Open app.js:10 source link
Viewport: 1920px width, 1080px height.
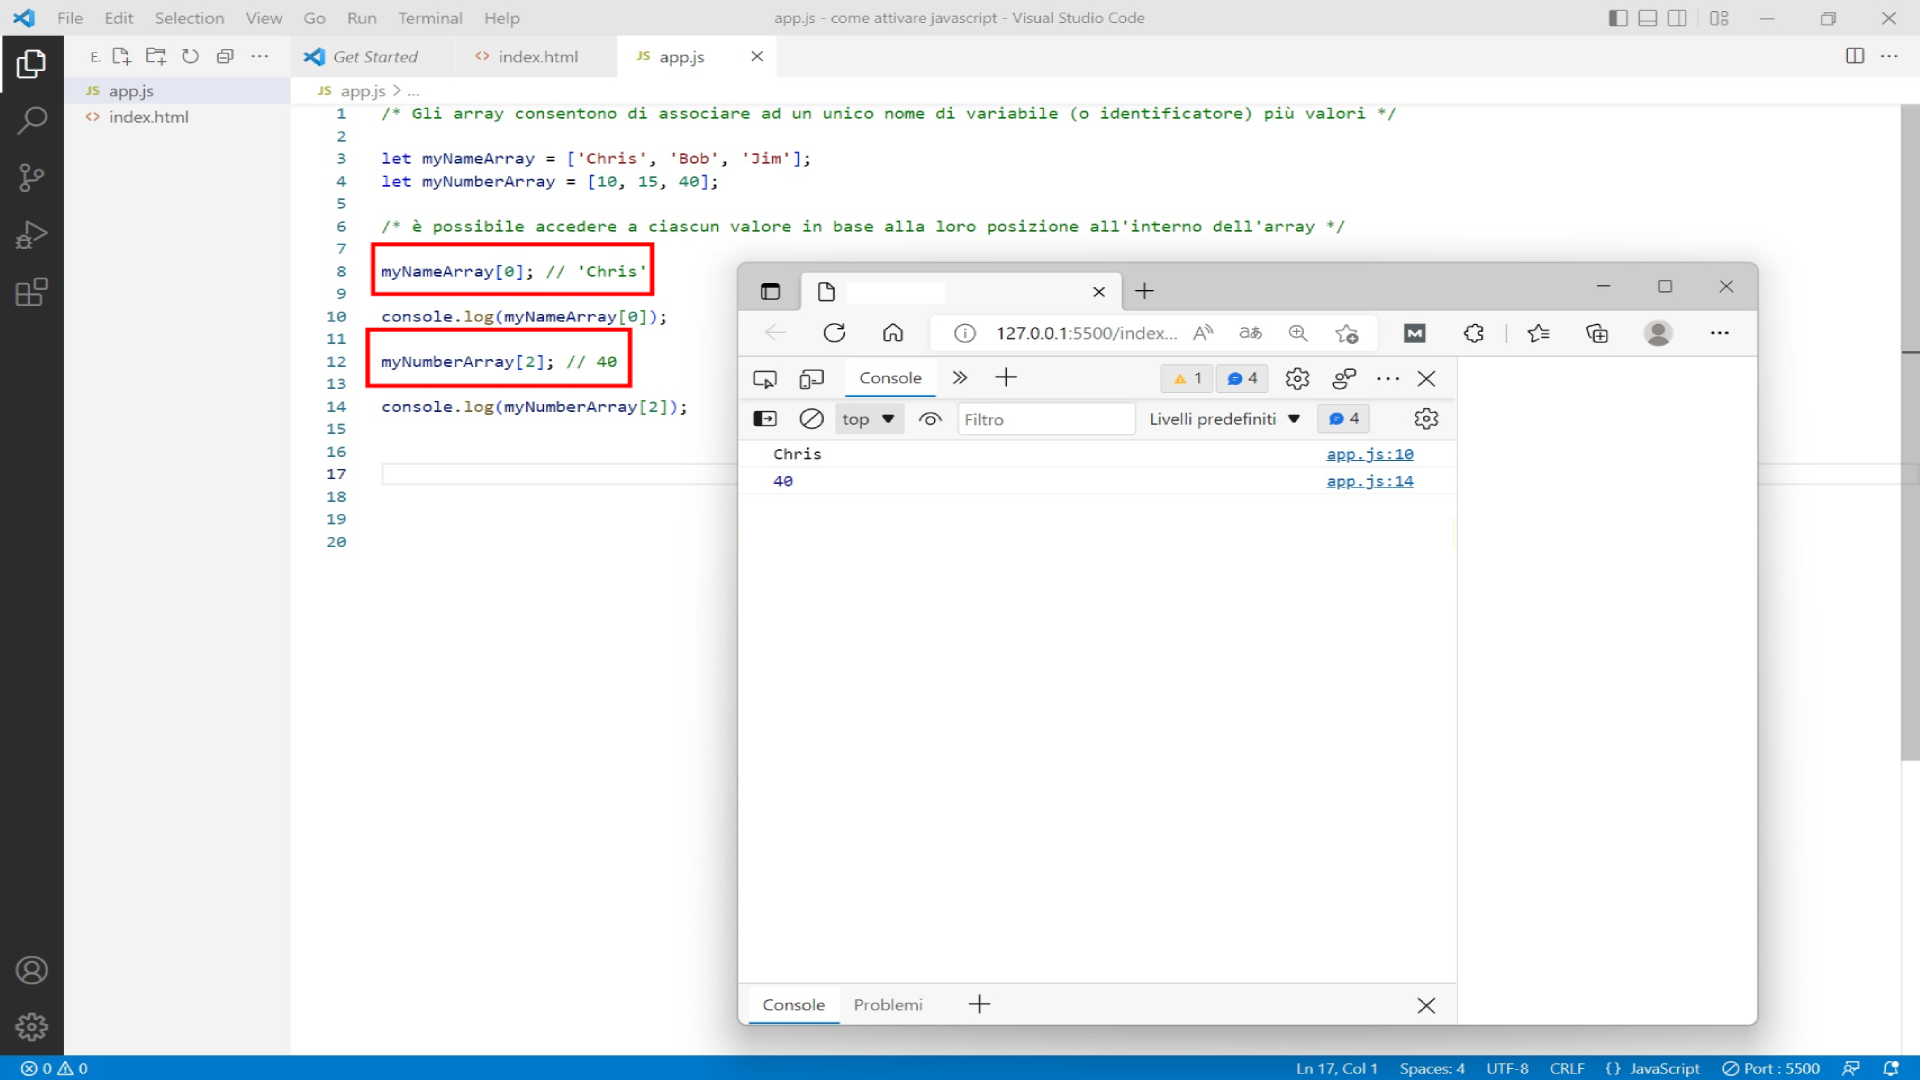pos(1370,454)
